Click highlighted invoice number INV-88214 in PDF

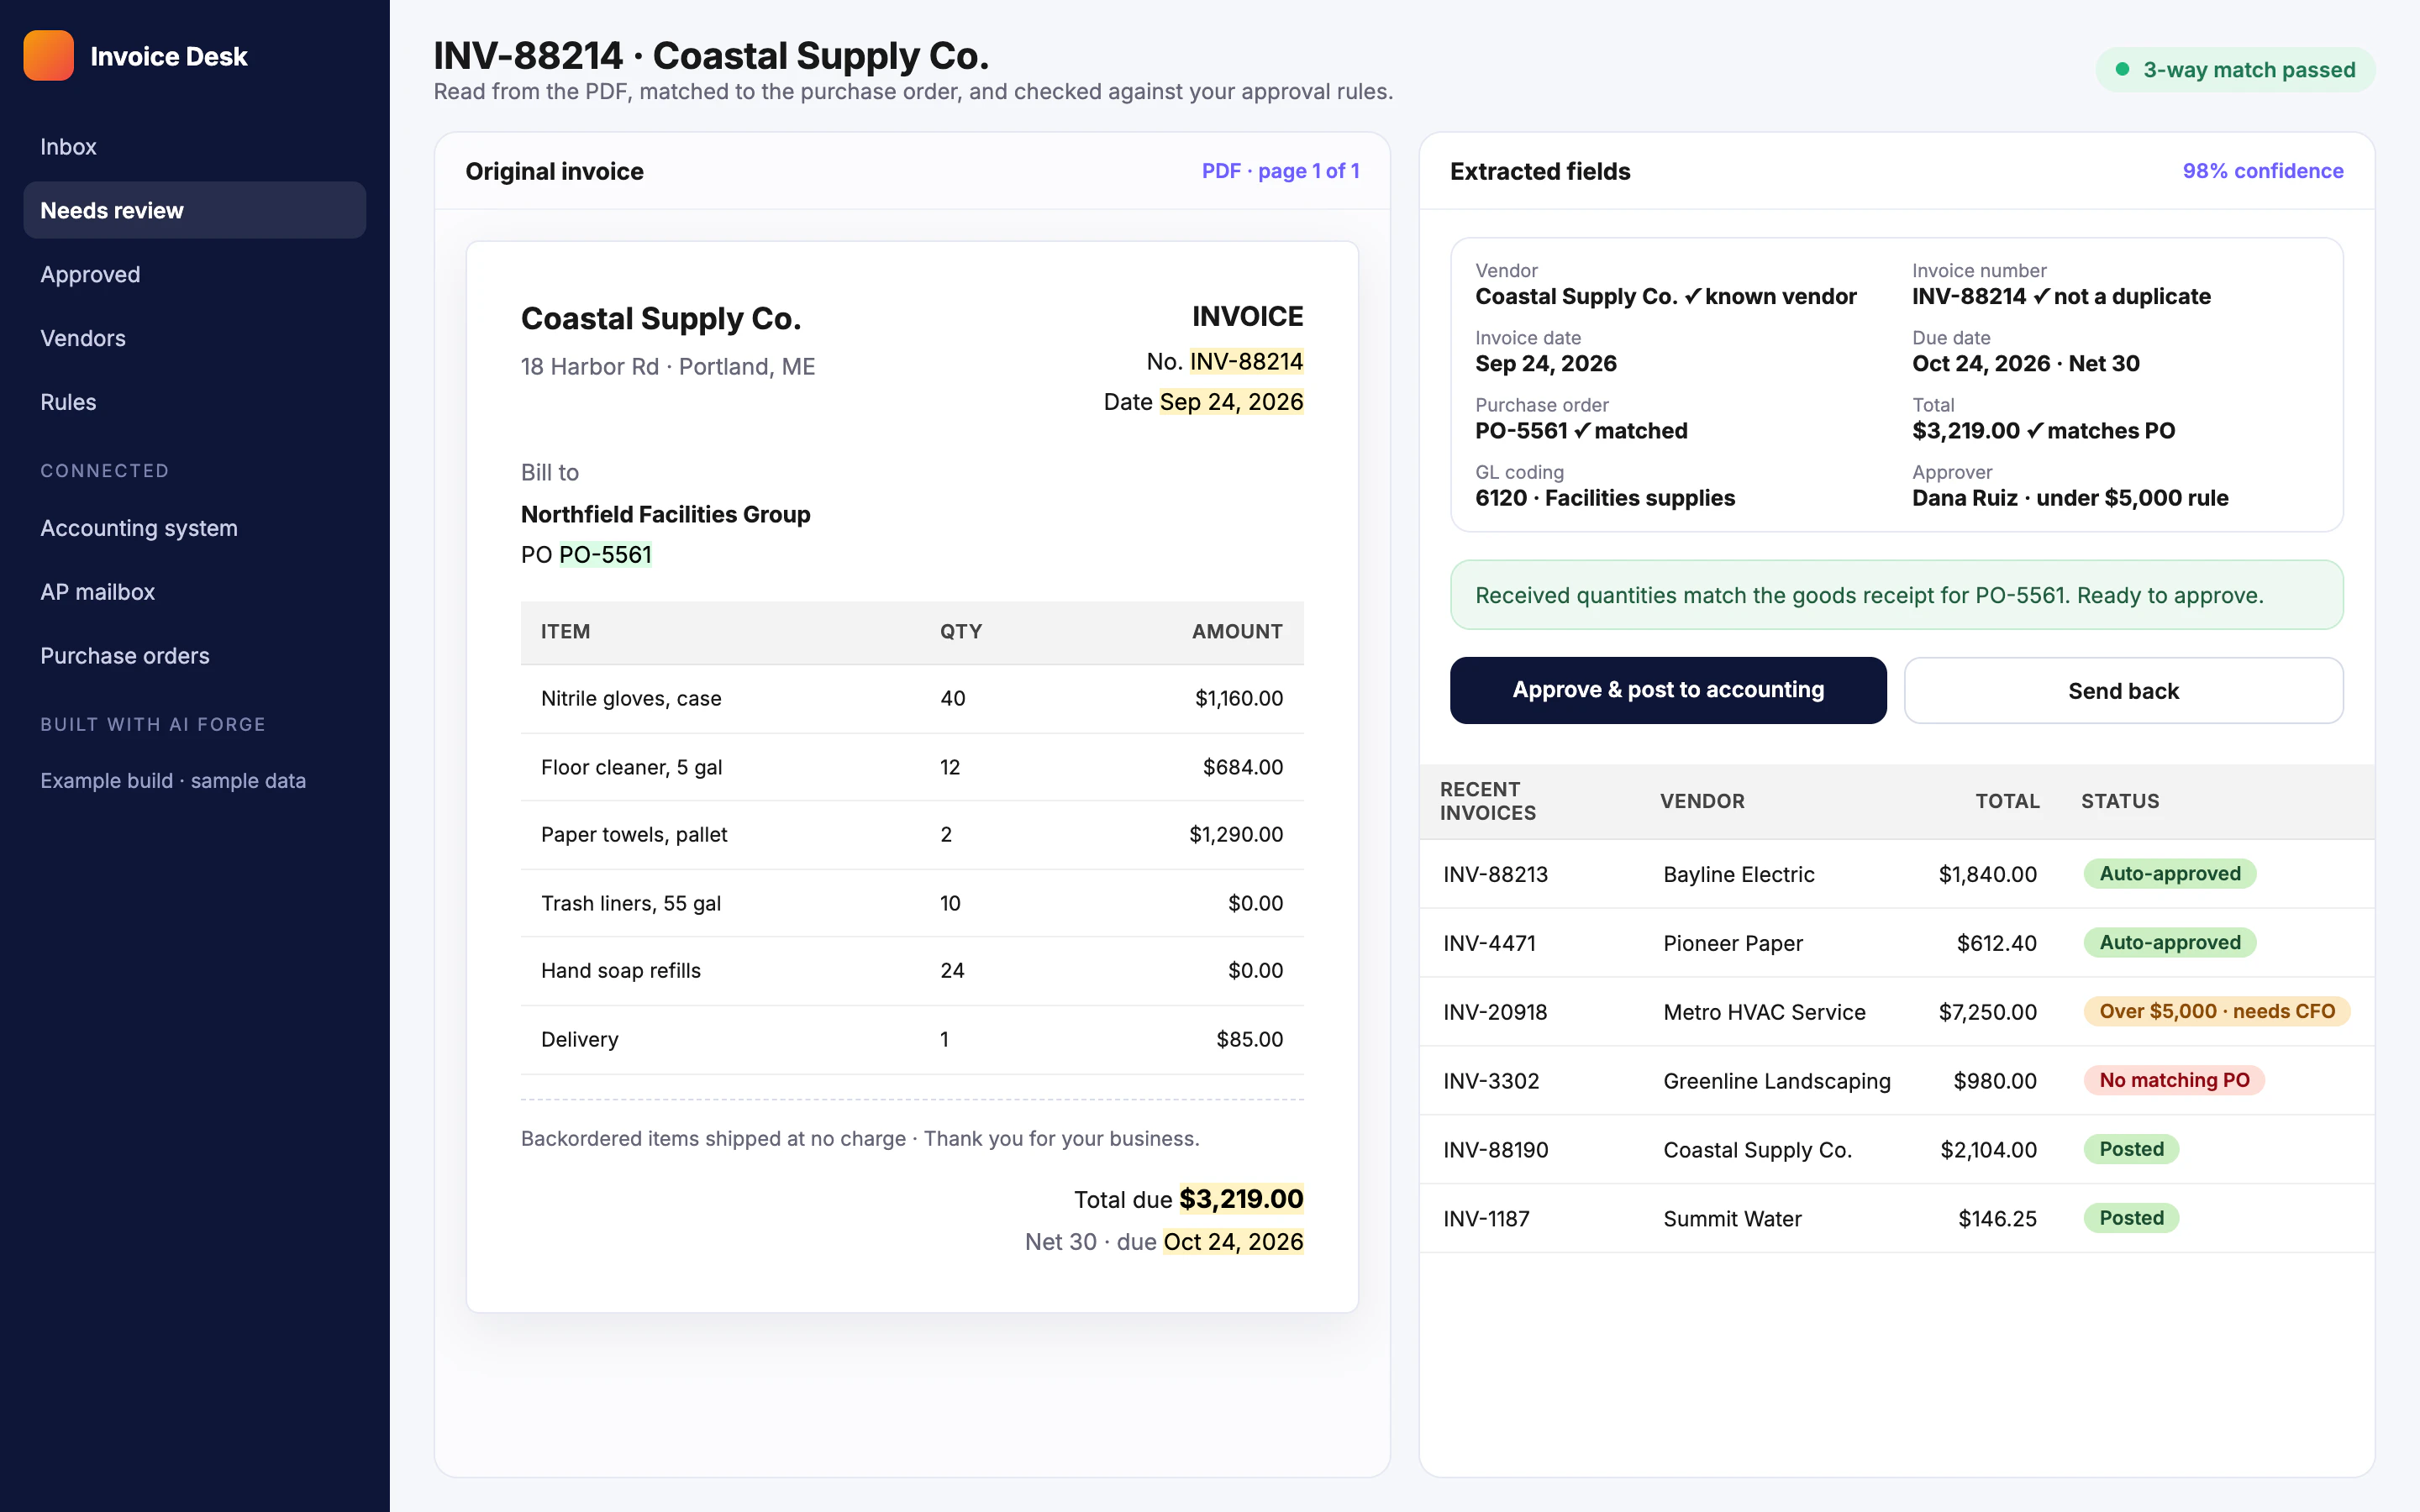tap(1246, 361)
